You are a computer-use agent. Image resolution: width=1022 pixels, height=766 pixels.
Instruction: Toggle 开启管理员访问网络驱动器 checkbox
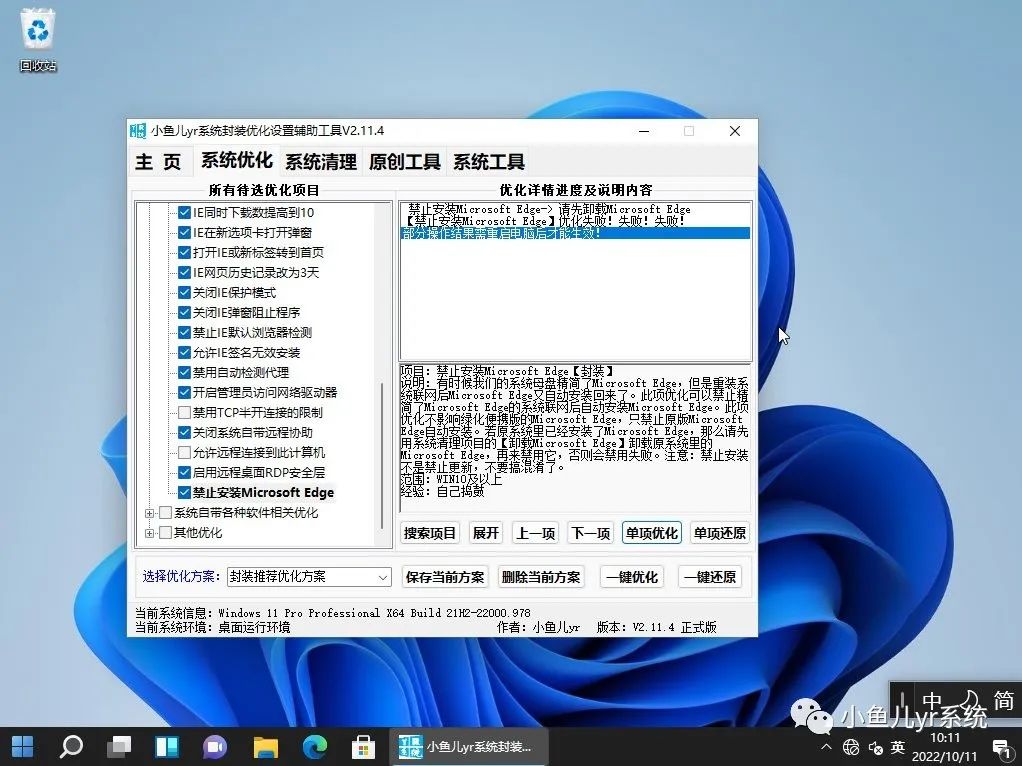click(x=184, y=392)
